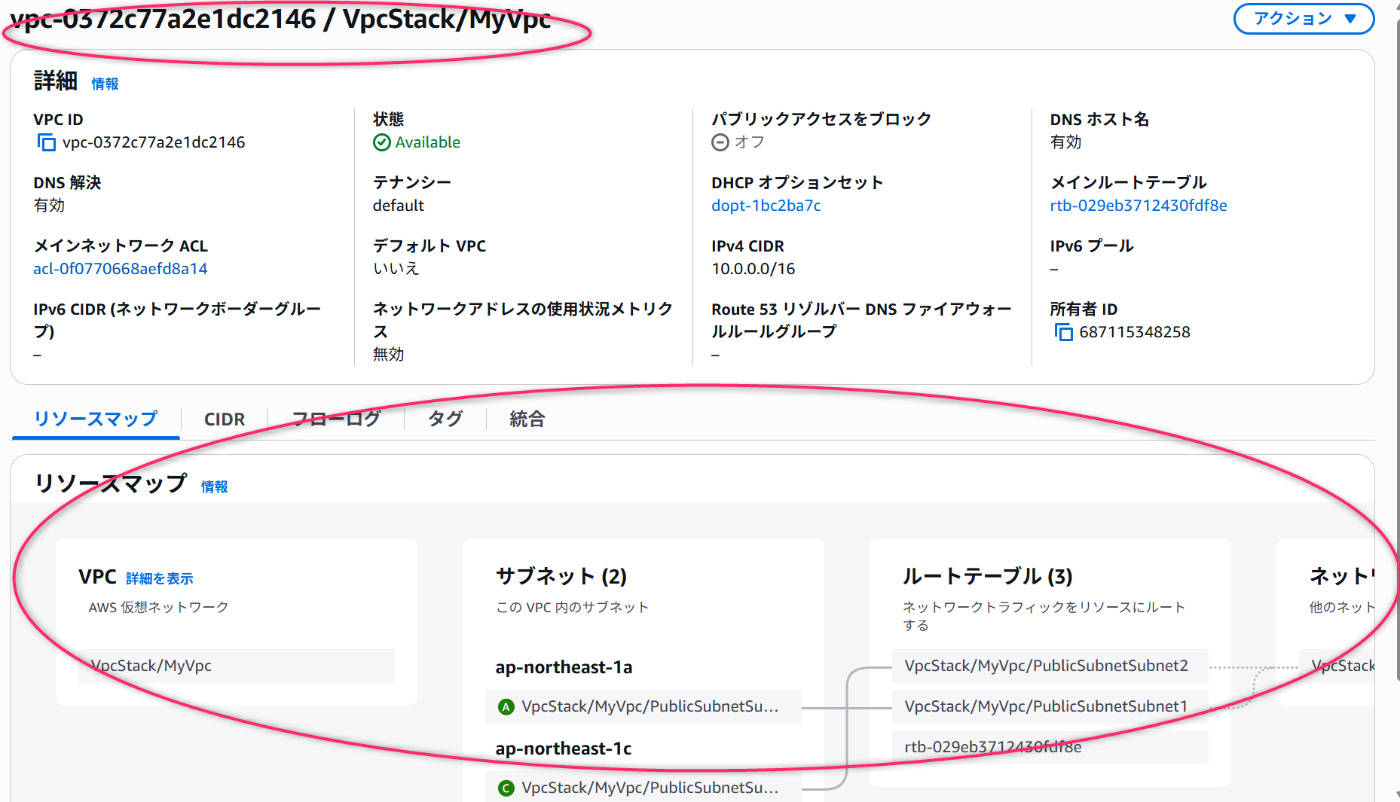Screen dimensions: 1400x802
Task: Click the IPv4 CIDR value 10.0.0.0/16
Action: [x=754, y=268]
